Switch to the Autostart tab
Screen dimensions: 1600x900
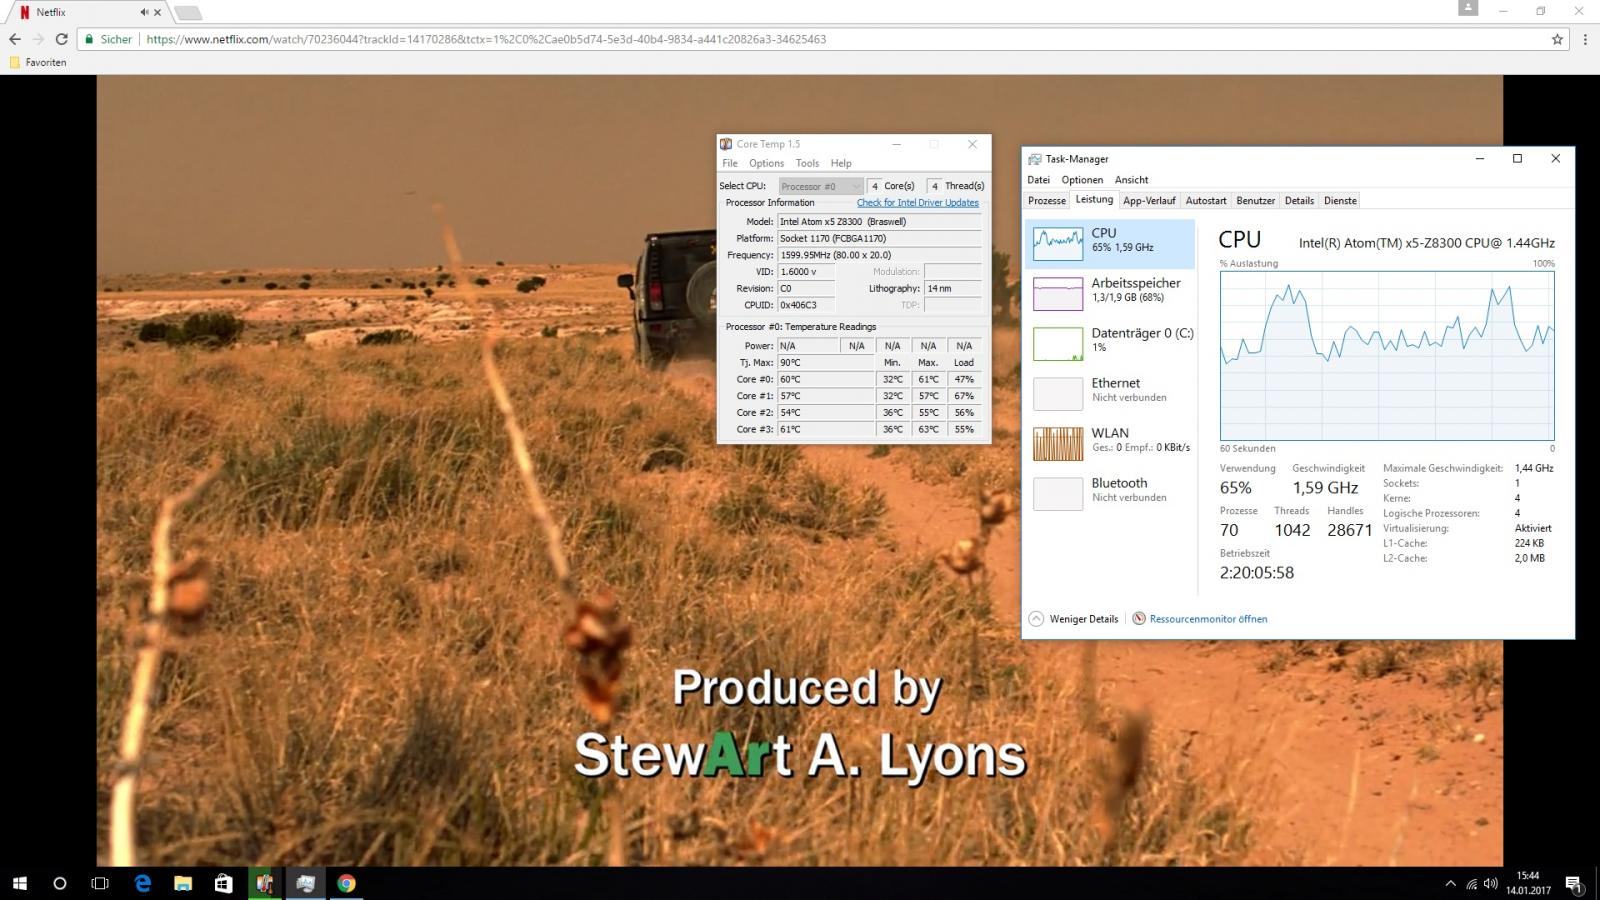1206,201
